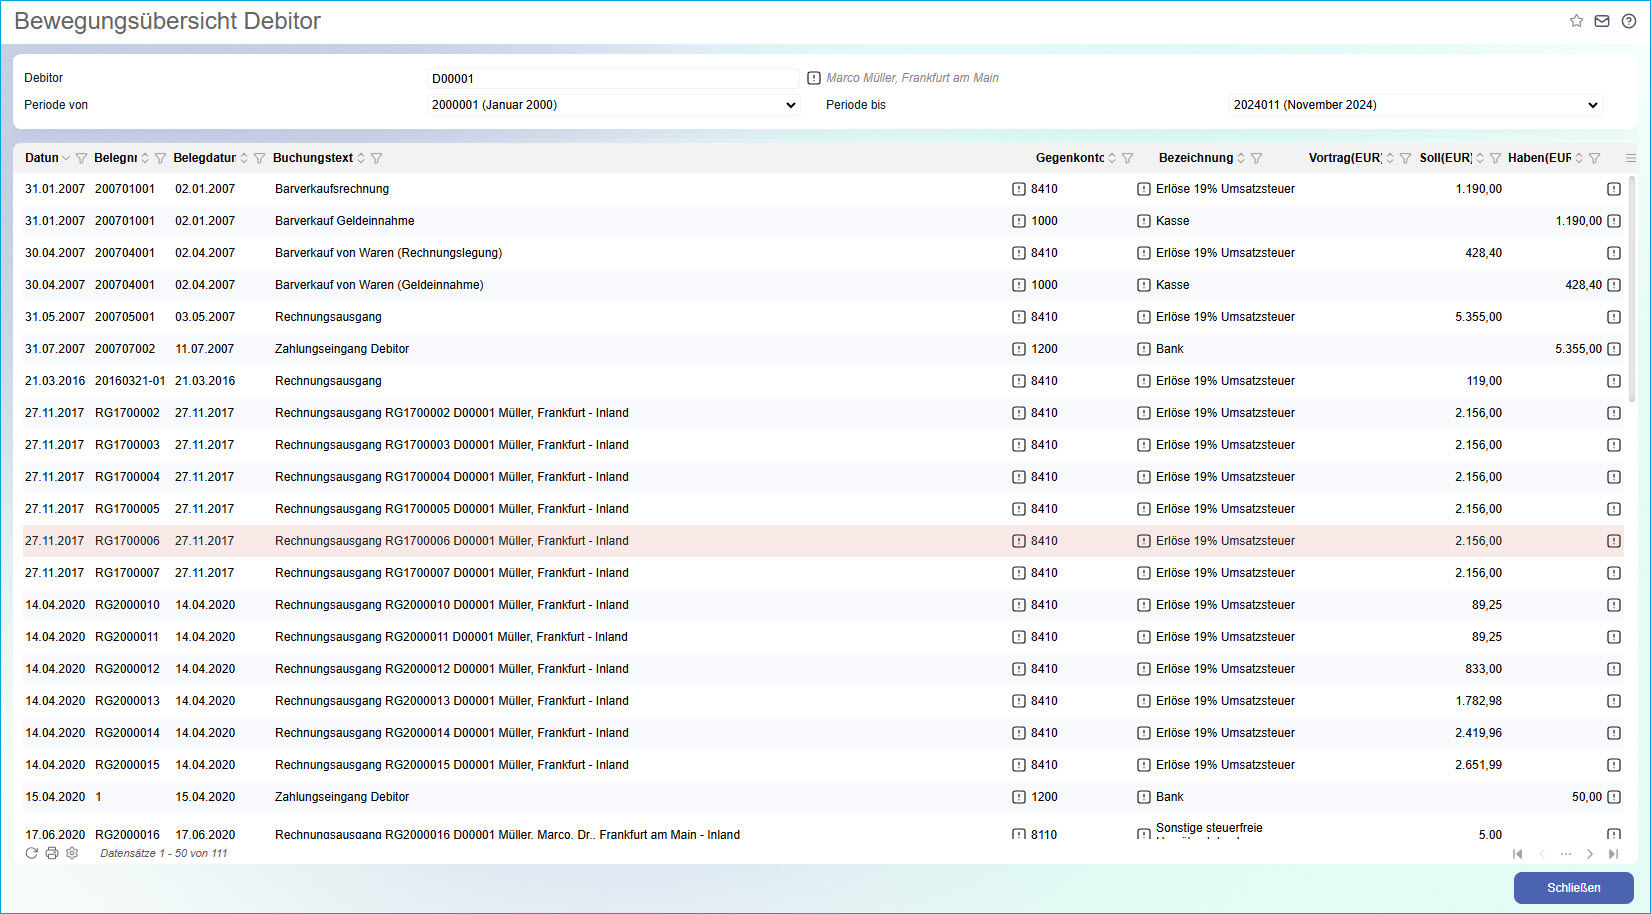The height and width of the screenshot is (914, 1651).
Task: Toggle sort order on the Belegdatum column
Action: pyautogui.click(x=244, y=158)
